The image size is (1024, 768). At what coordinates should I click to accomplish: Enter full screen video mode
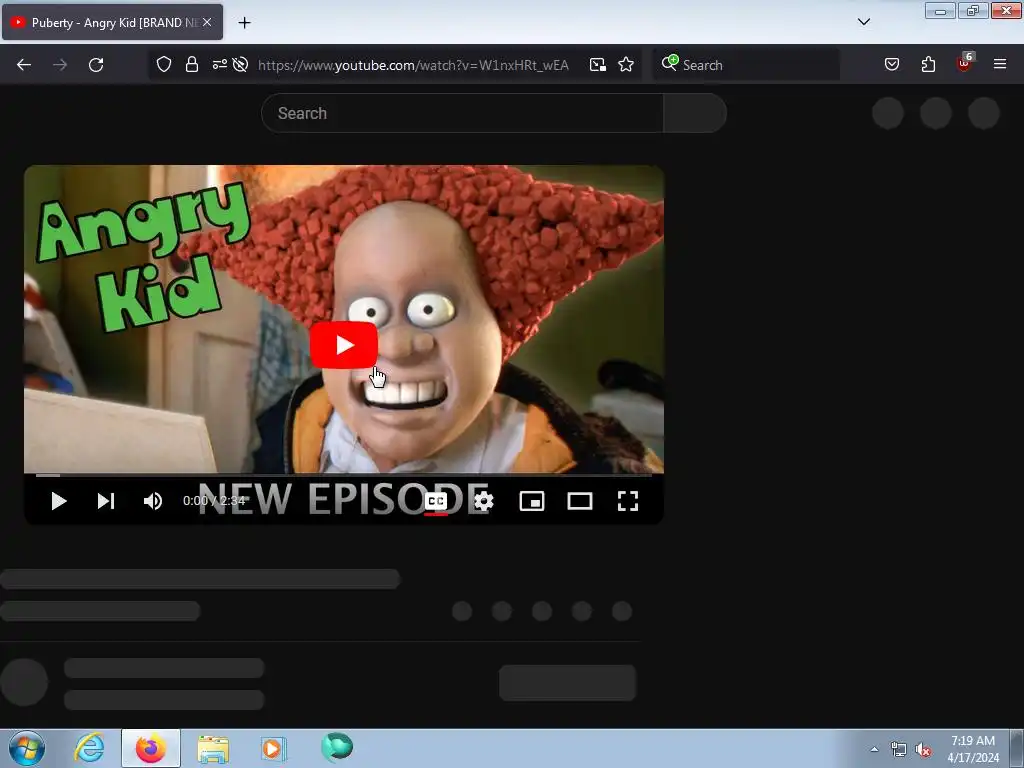[628, 501]
